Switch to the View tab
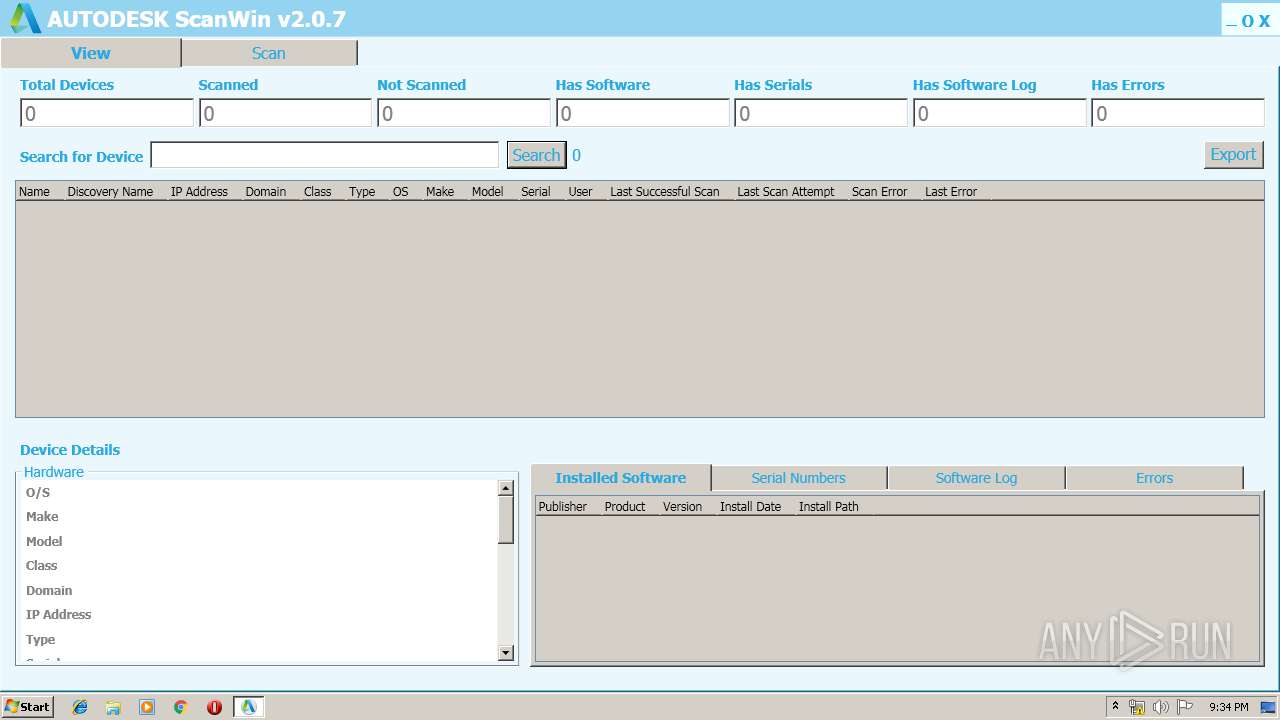The image size is (1280, 720). click(x=91, y=53)
